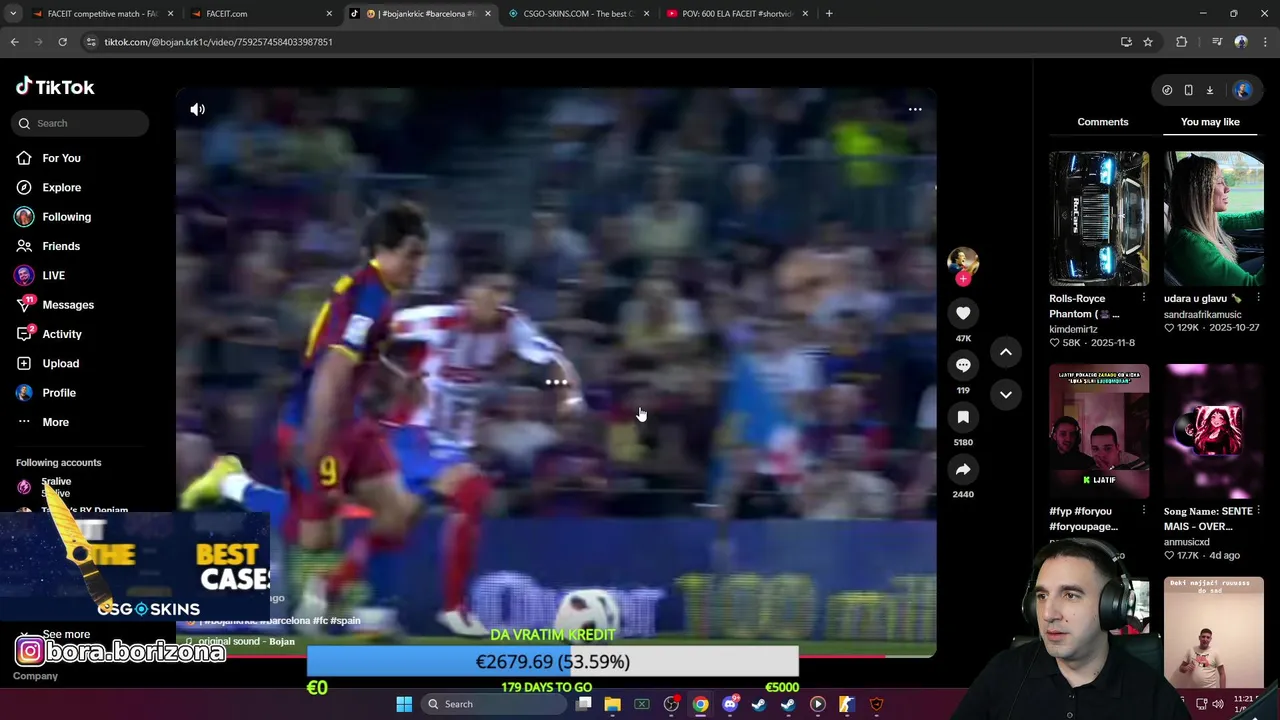Click the download desktop app icon
Screen dimensions: 1280x720
pos(1209,90)
